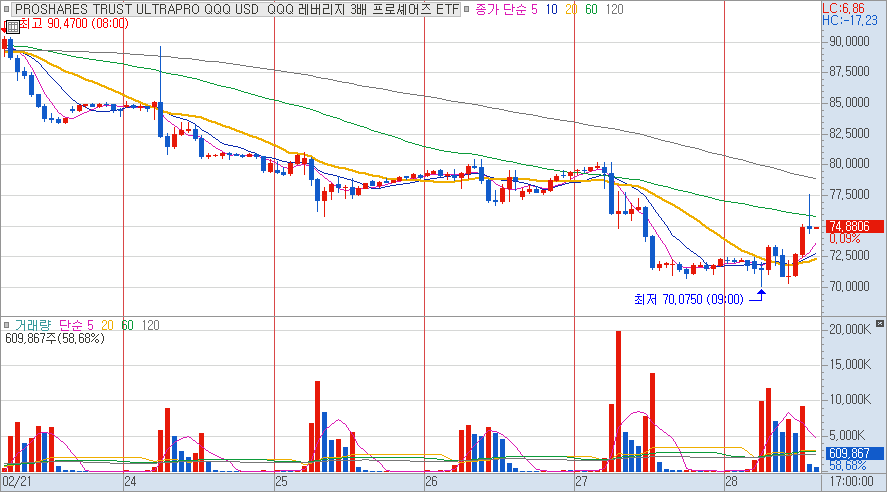This screenshot has width=887, height=492.
Task: Click 15,000K on the volume axis
Action: pos(850,364)
